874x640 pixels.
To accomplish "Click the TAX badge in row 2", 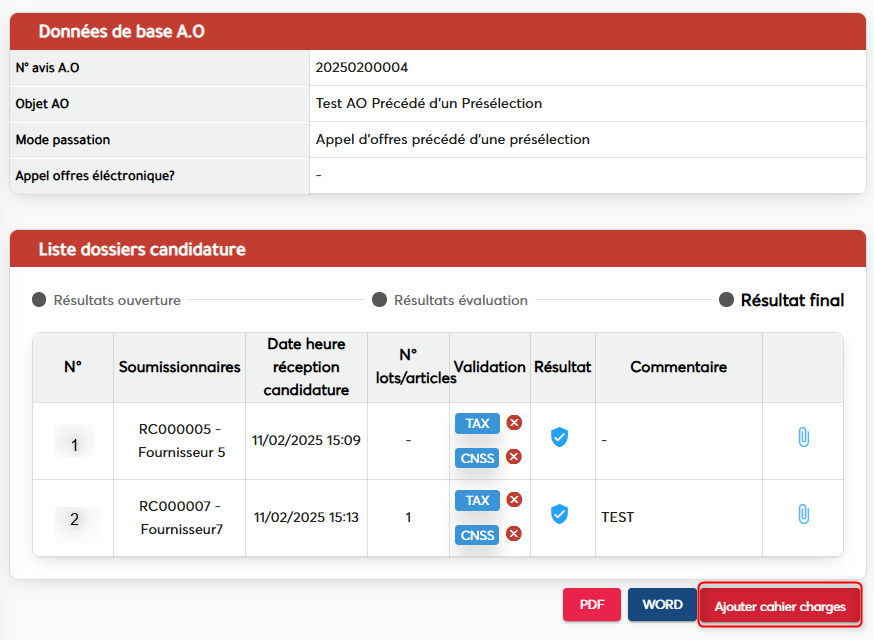I will 477,500.
